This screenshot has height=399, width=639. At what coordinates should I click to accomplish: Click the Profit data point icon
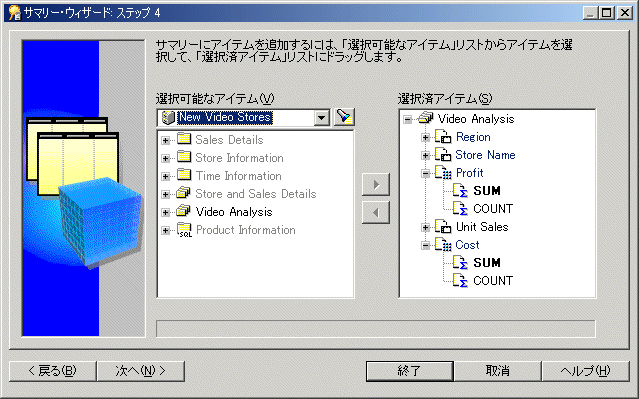click(x=443, y=173)
